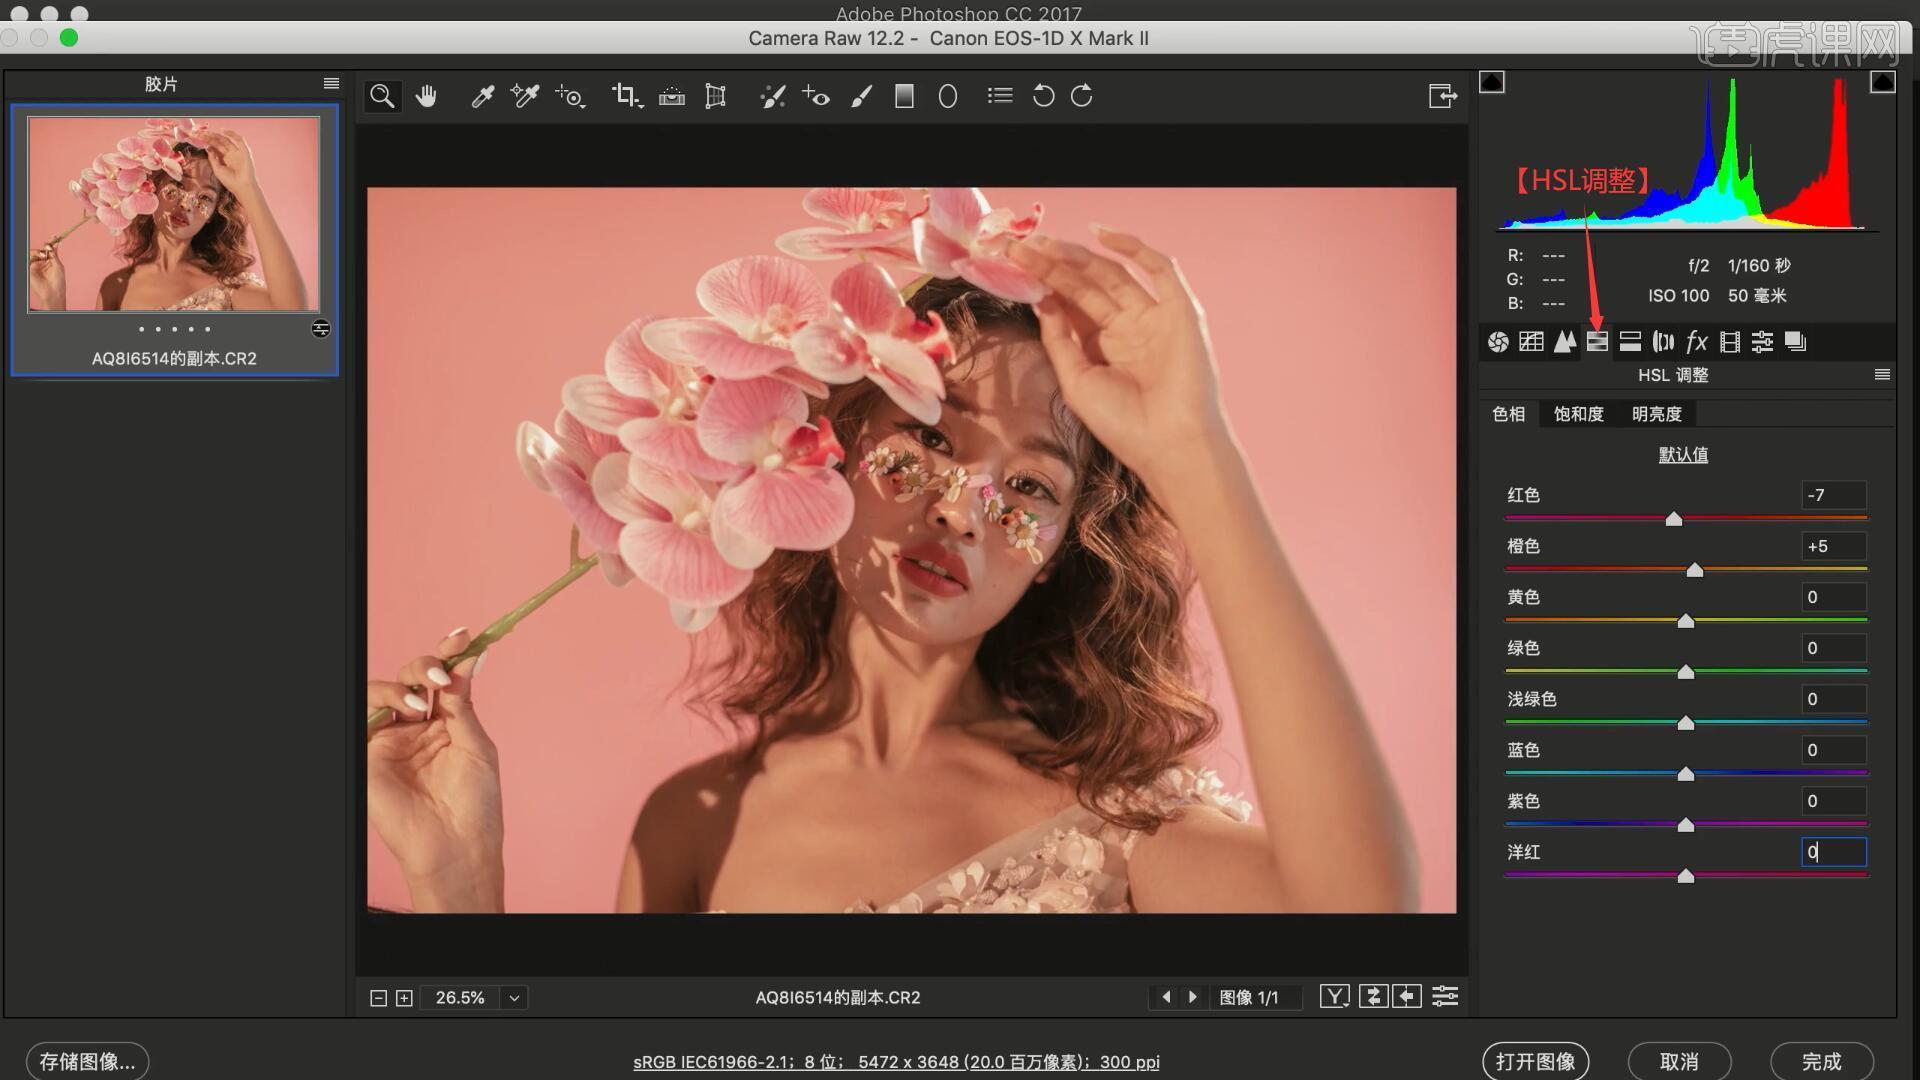The height and width of the screenshot is (1080, 1920).
Task: Open the zoom level dropdown
Action: (514, 998)
